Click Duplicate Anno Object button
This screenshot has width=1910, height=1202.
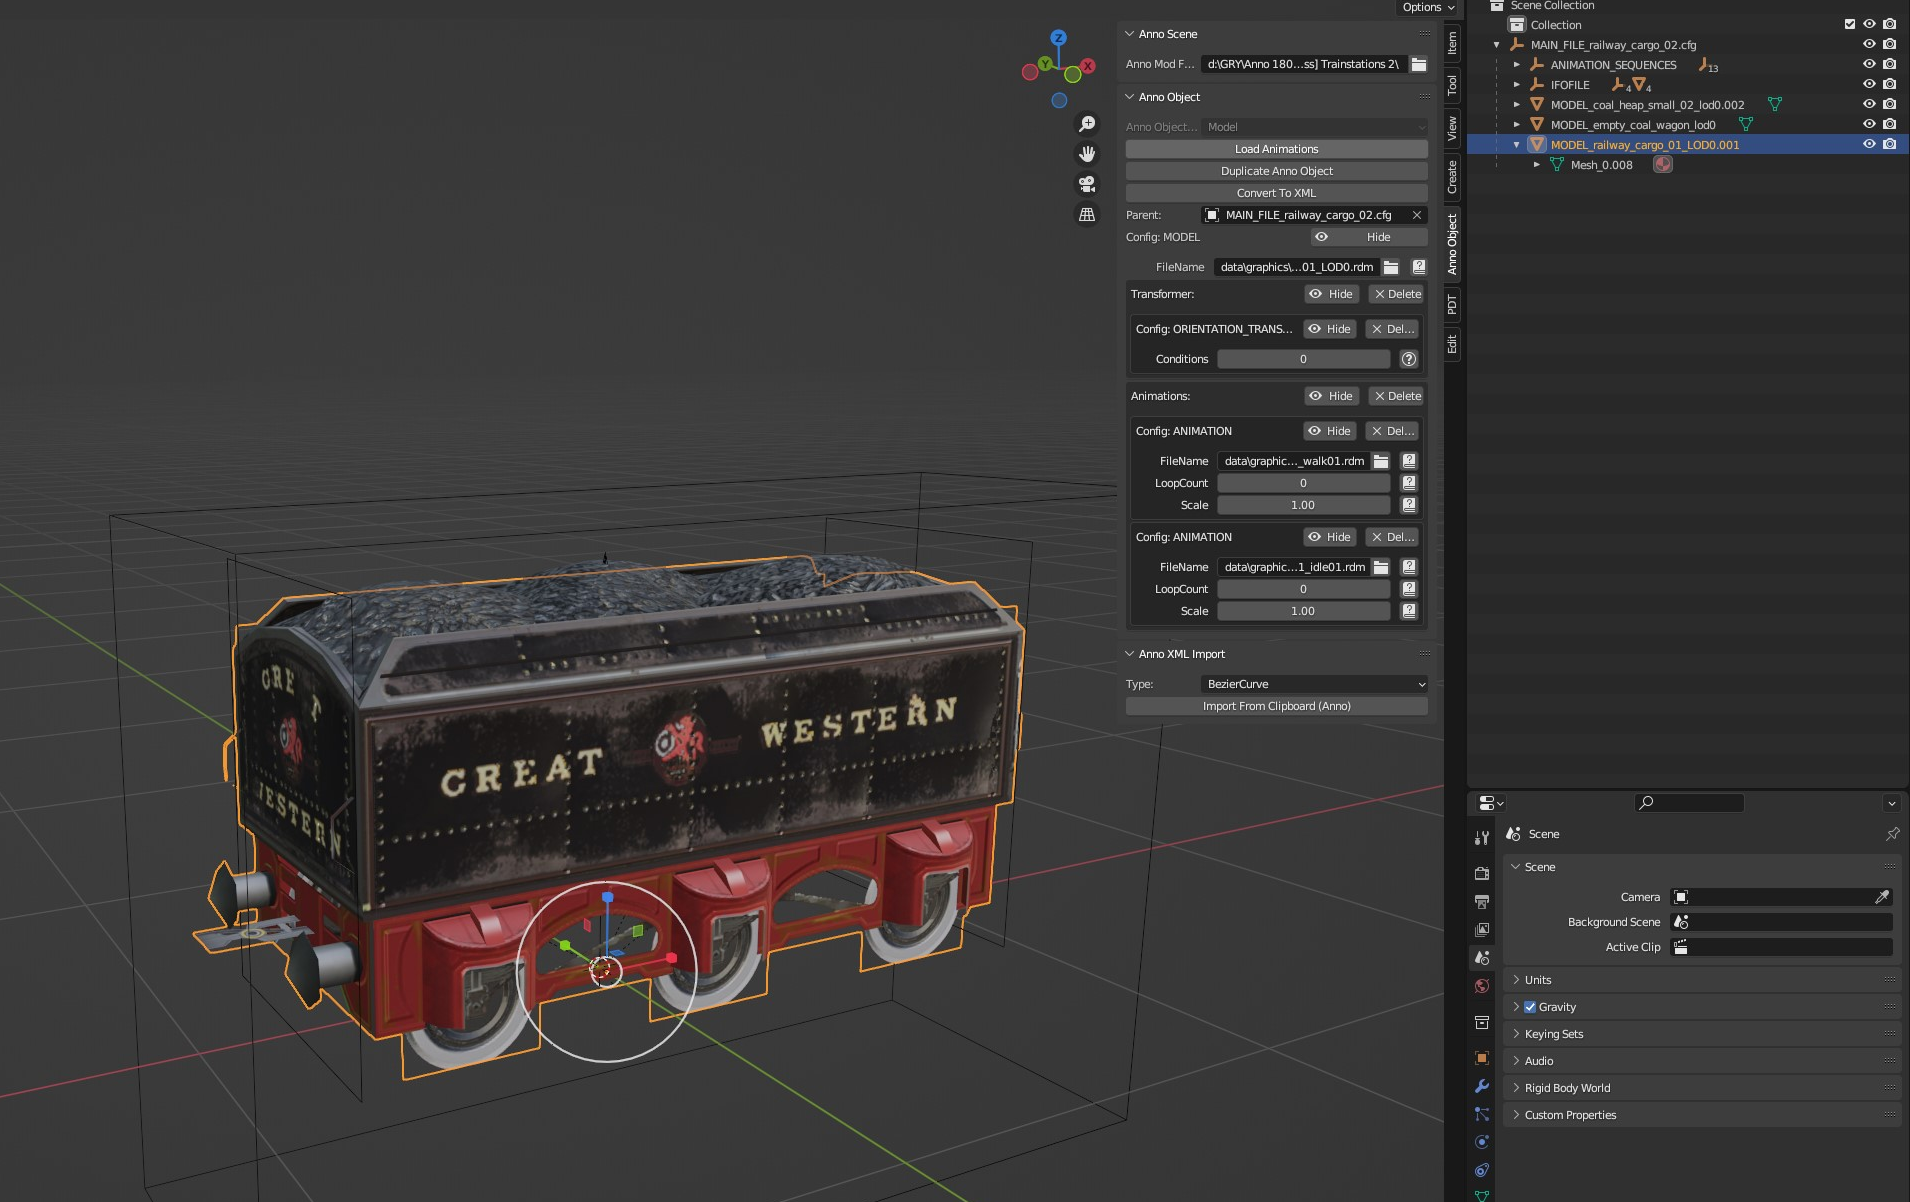pos(1276,171)
